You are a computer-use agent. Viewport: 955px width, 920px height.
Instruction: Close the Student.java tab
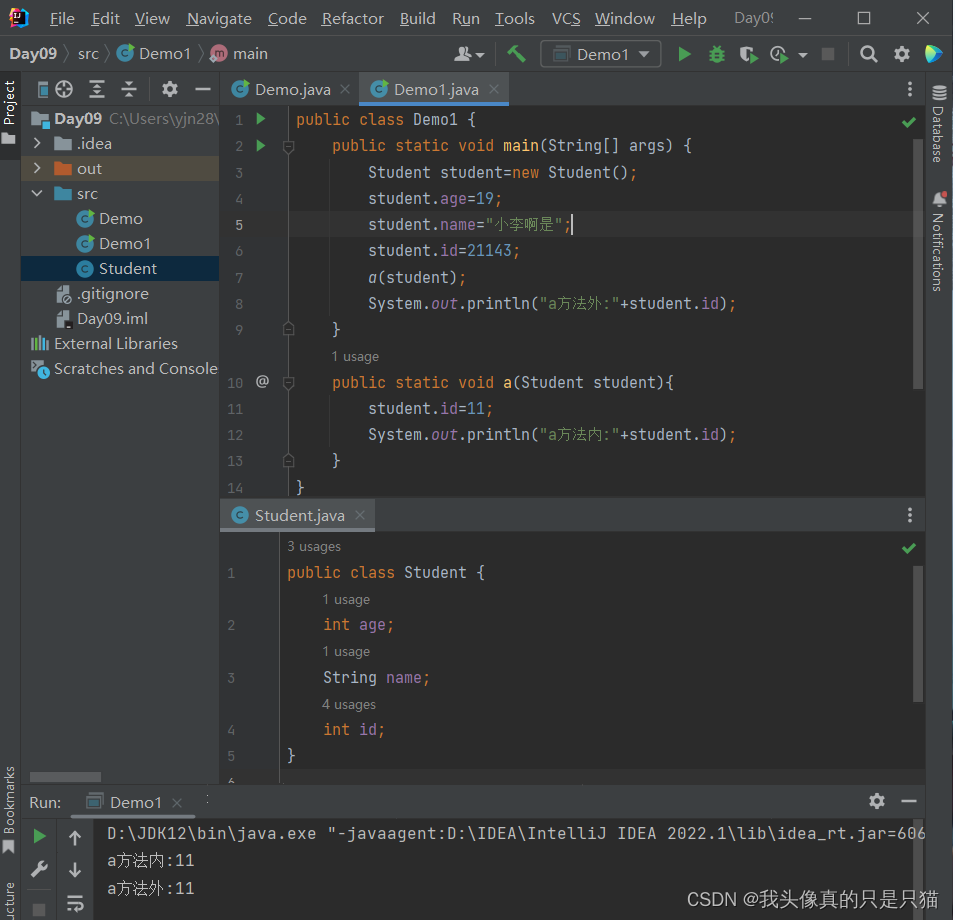tap(360, 515)
